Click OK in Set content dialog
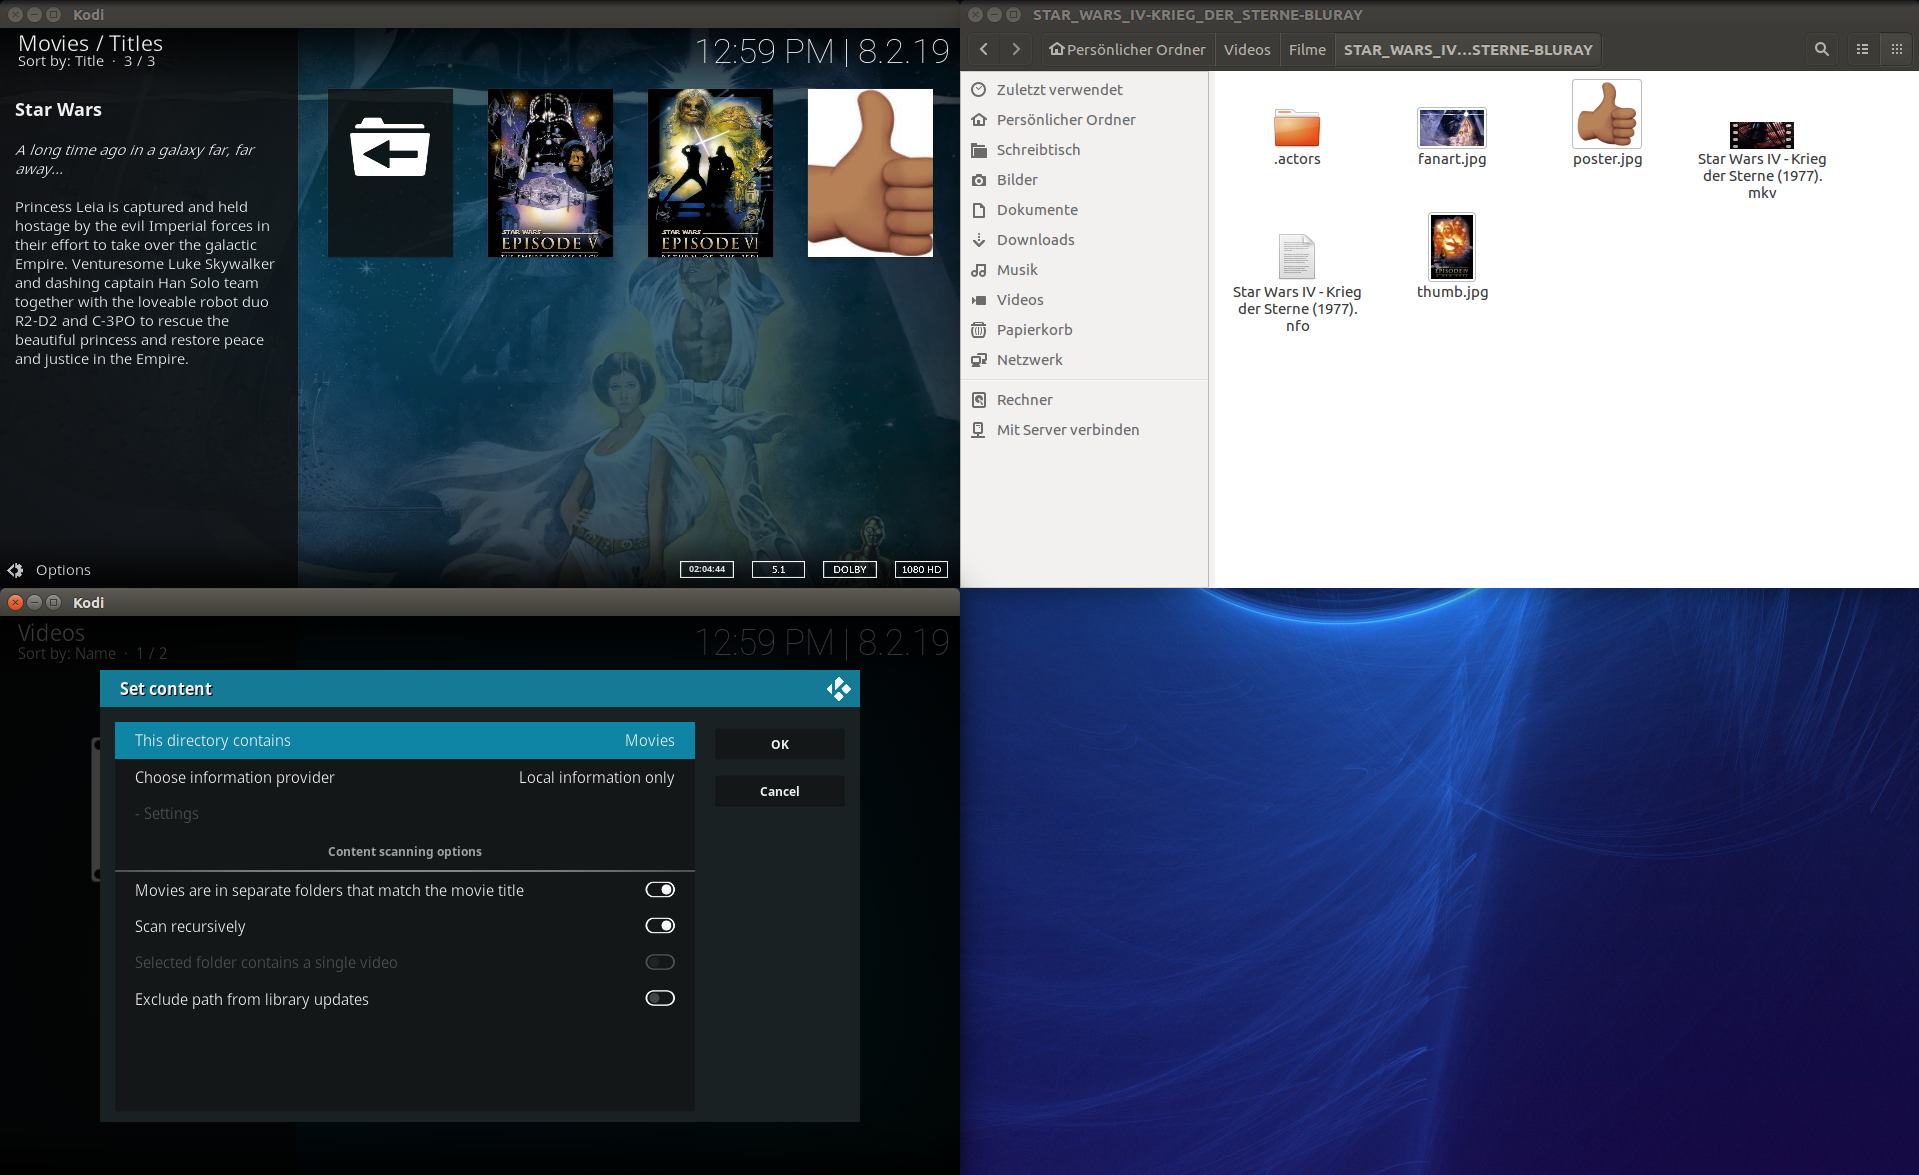Image resolution: width=1919 pixels, height=1175 pixels. 780,744
